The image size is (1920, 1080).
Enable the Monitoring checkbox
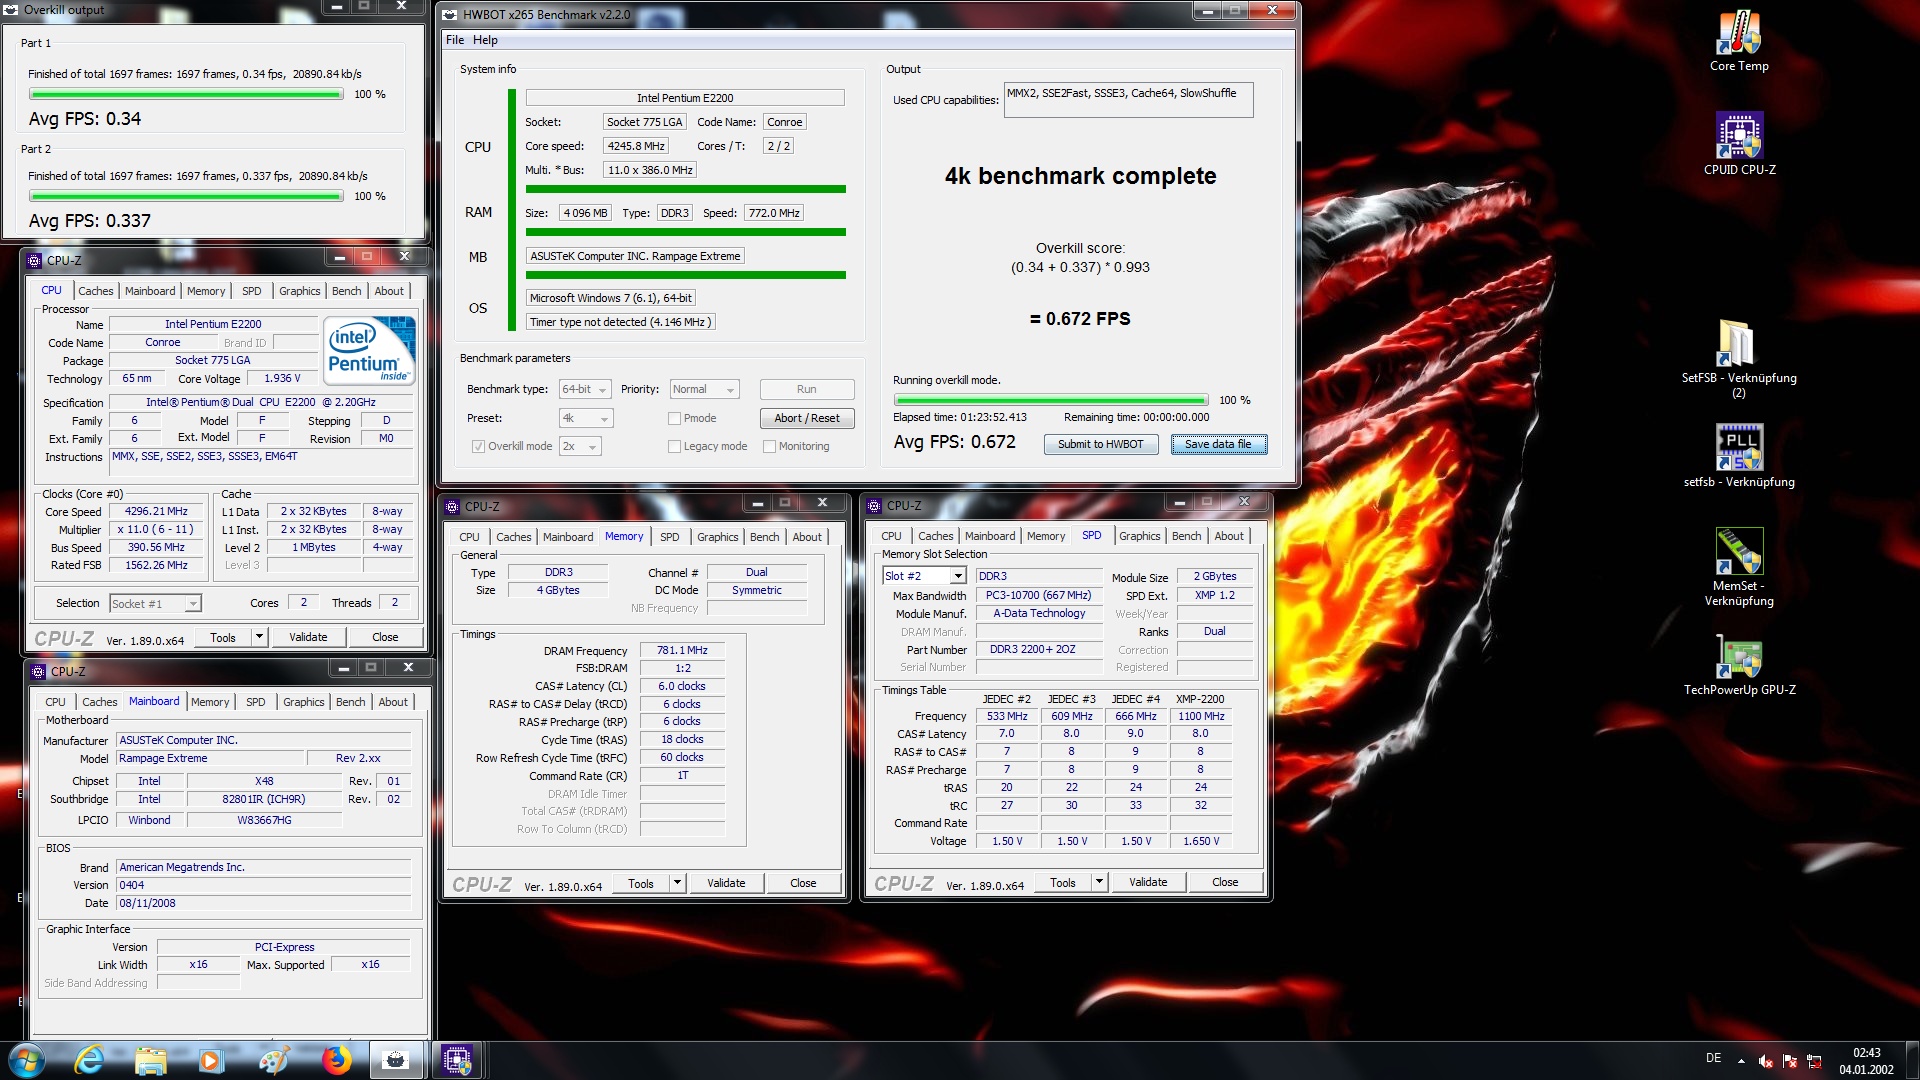pyautogui.click(x=769, y=446)
